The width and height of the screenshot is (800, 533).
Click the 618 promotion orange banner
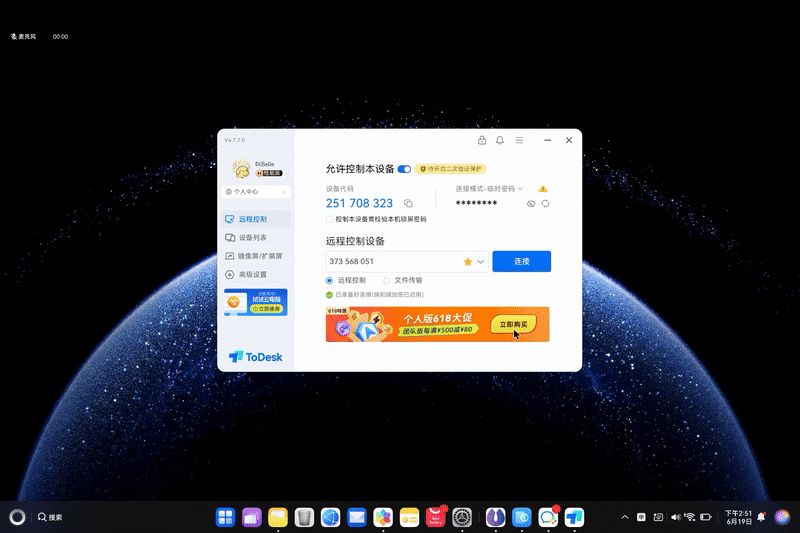coord(437,324)
